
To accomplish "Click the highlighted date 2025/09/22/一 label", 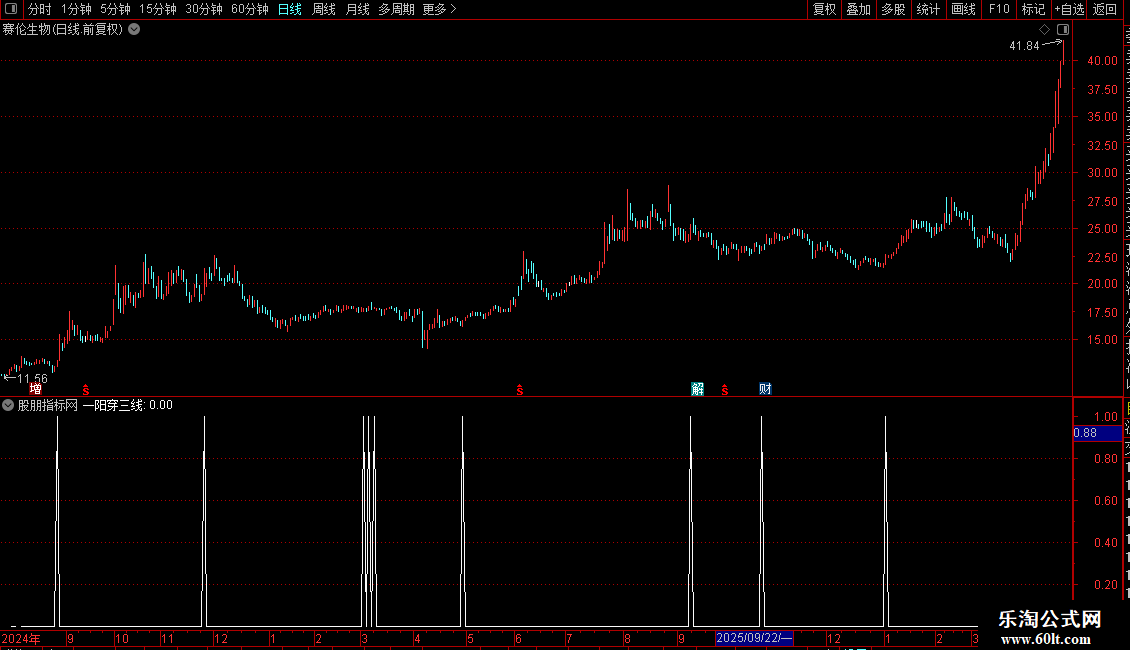I will click(x=755, y=638).
